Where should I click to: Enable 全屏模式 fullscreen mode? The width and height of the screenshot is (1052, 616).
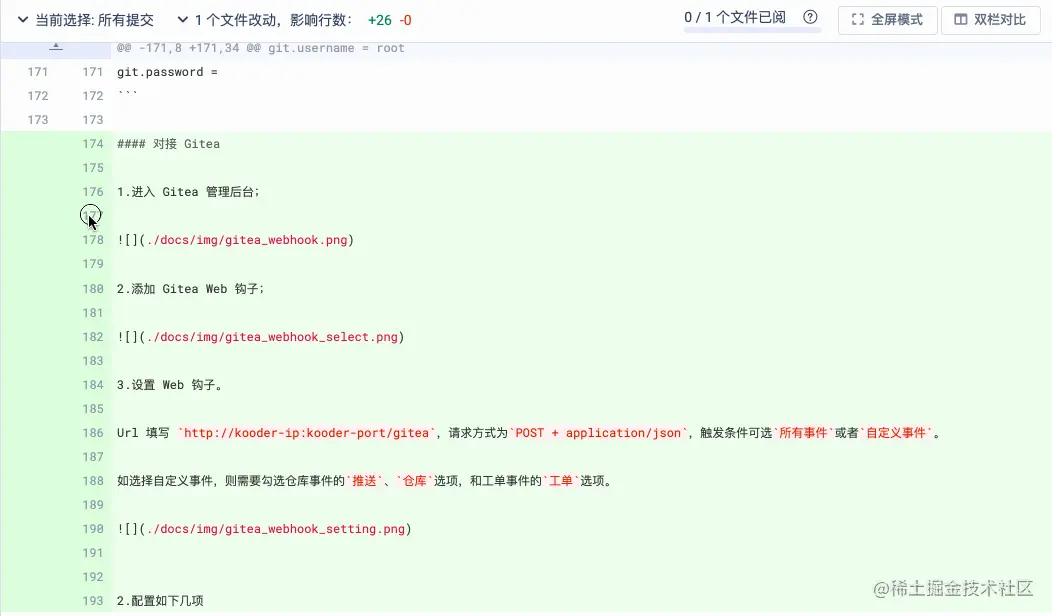(887, 20)
